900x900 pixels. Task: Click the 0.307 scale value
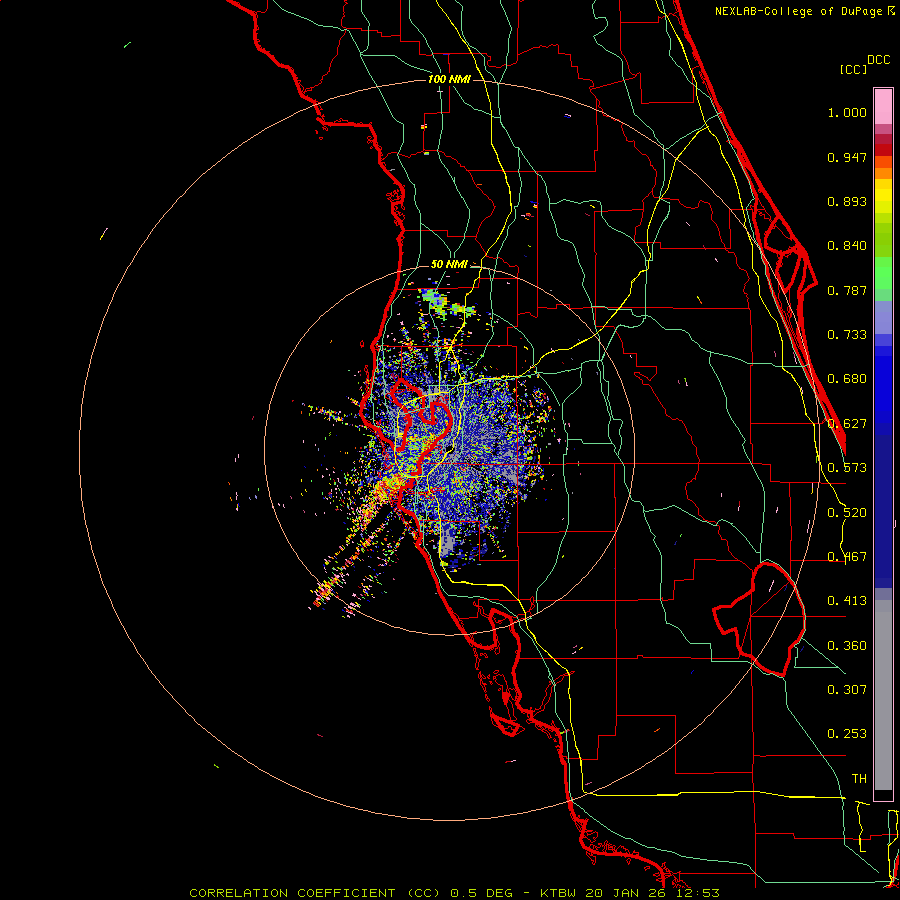(x=847, y=689)
